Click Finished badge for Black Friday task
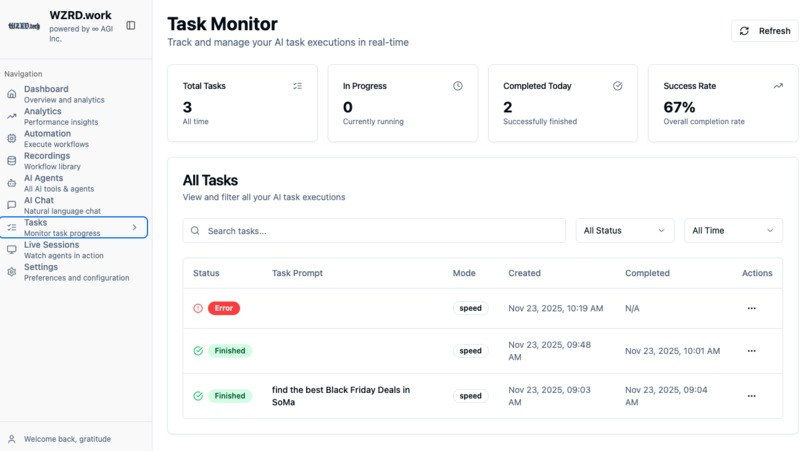 click(230, 396)
